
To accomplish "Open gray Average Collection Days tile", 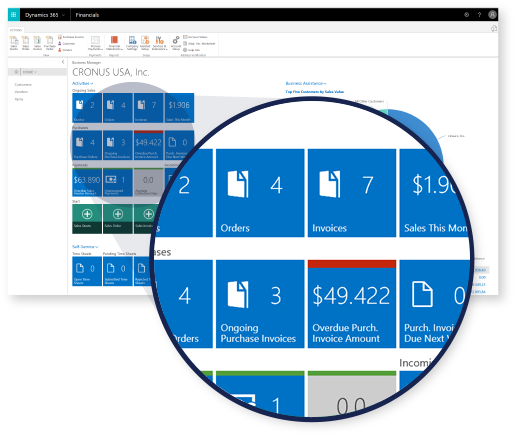I will click(x=148, y=182).
